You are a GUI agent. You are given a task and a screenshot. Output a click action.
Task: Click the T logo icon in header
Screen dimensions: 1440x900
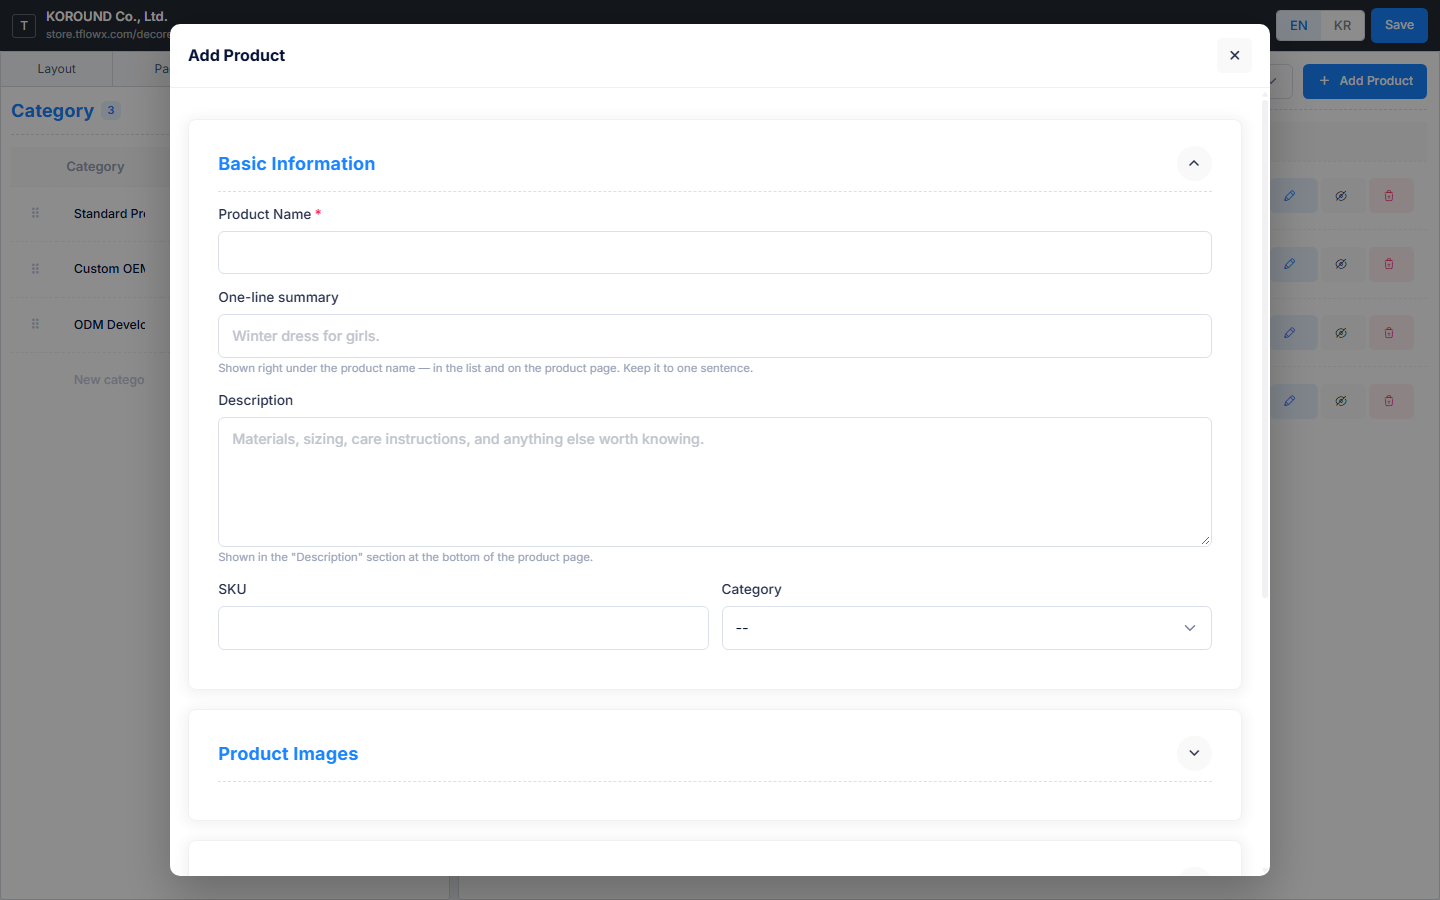point(24,25)
